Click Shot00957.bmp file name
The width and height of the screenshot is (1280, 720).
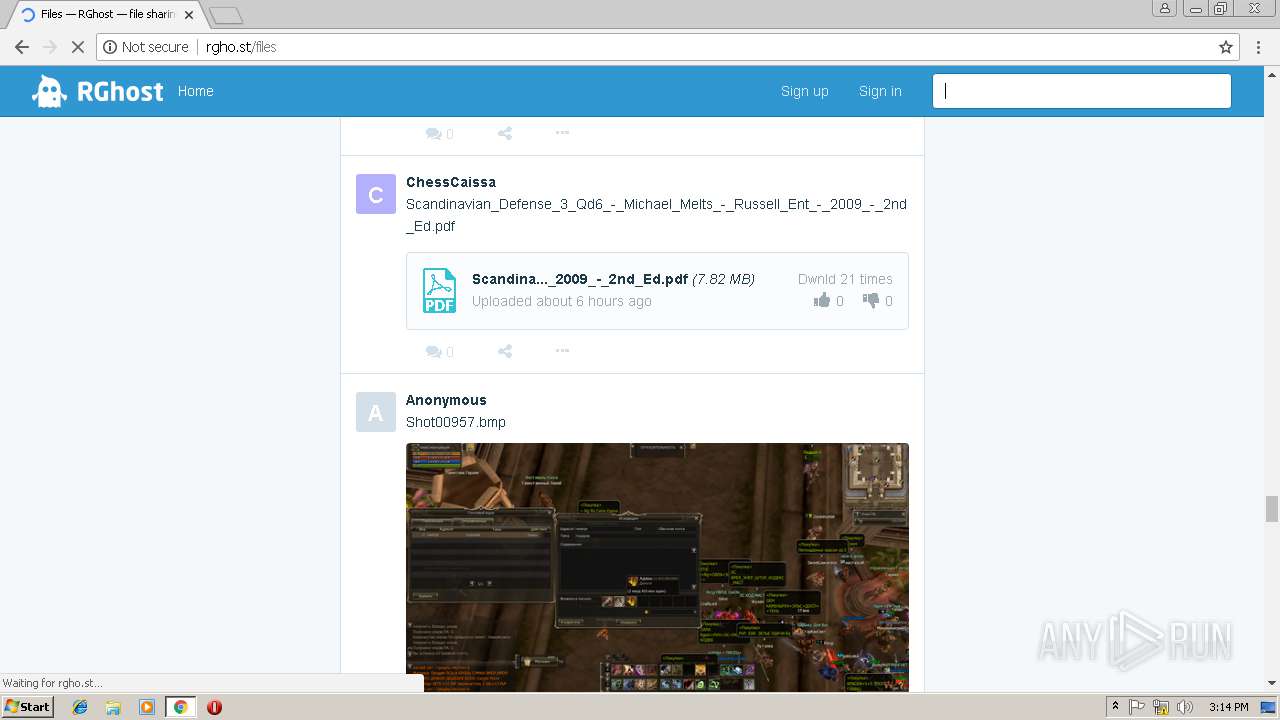[456, 422]
